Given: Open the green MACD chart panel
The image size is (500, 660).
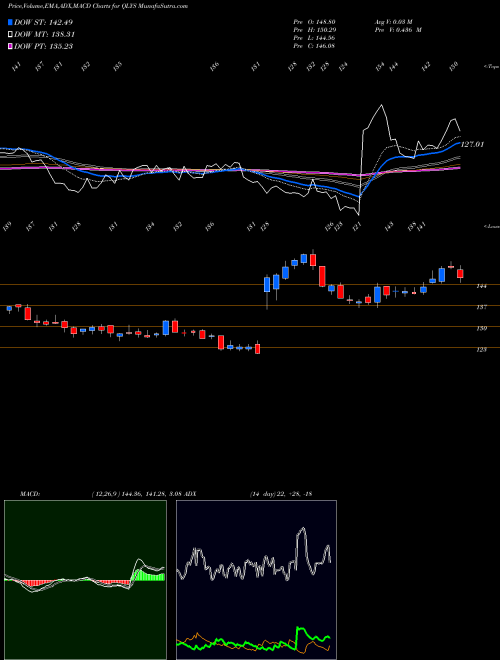Looking at the screenshot, I should [x=85, y=580].
